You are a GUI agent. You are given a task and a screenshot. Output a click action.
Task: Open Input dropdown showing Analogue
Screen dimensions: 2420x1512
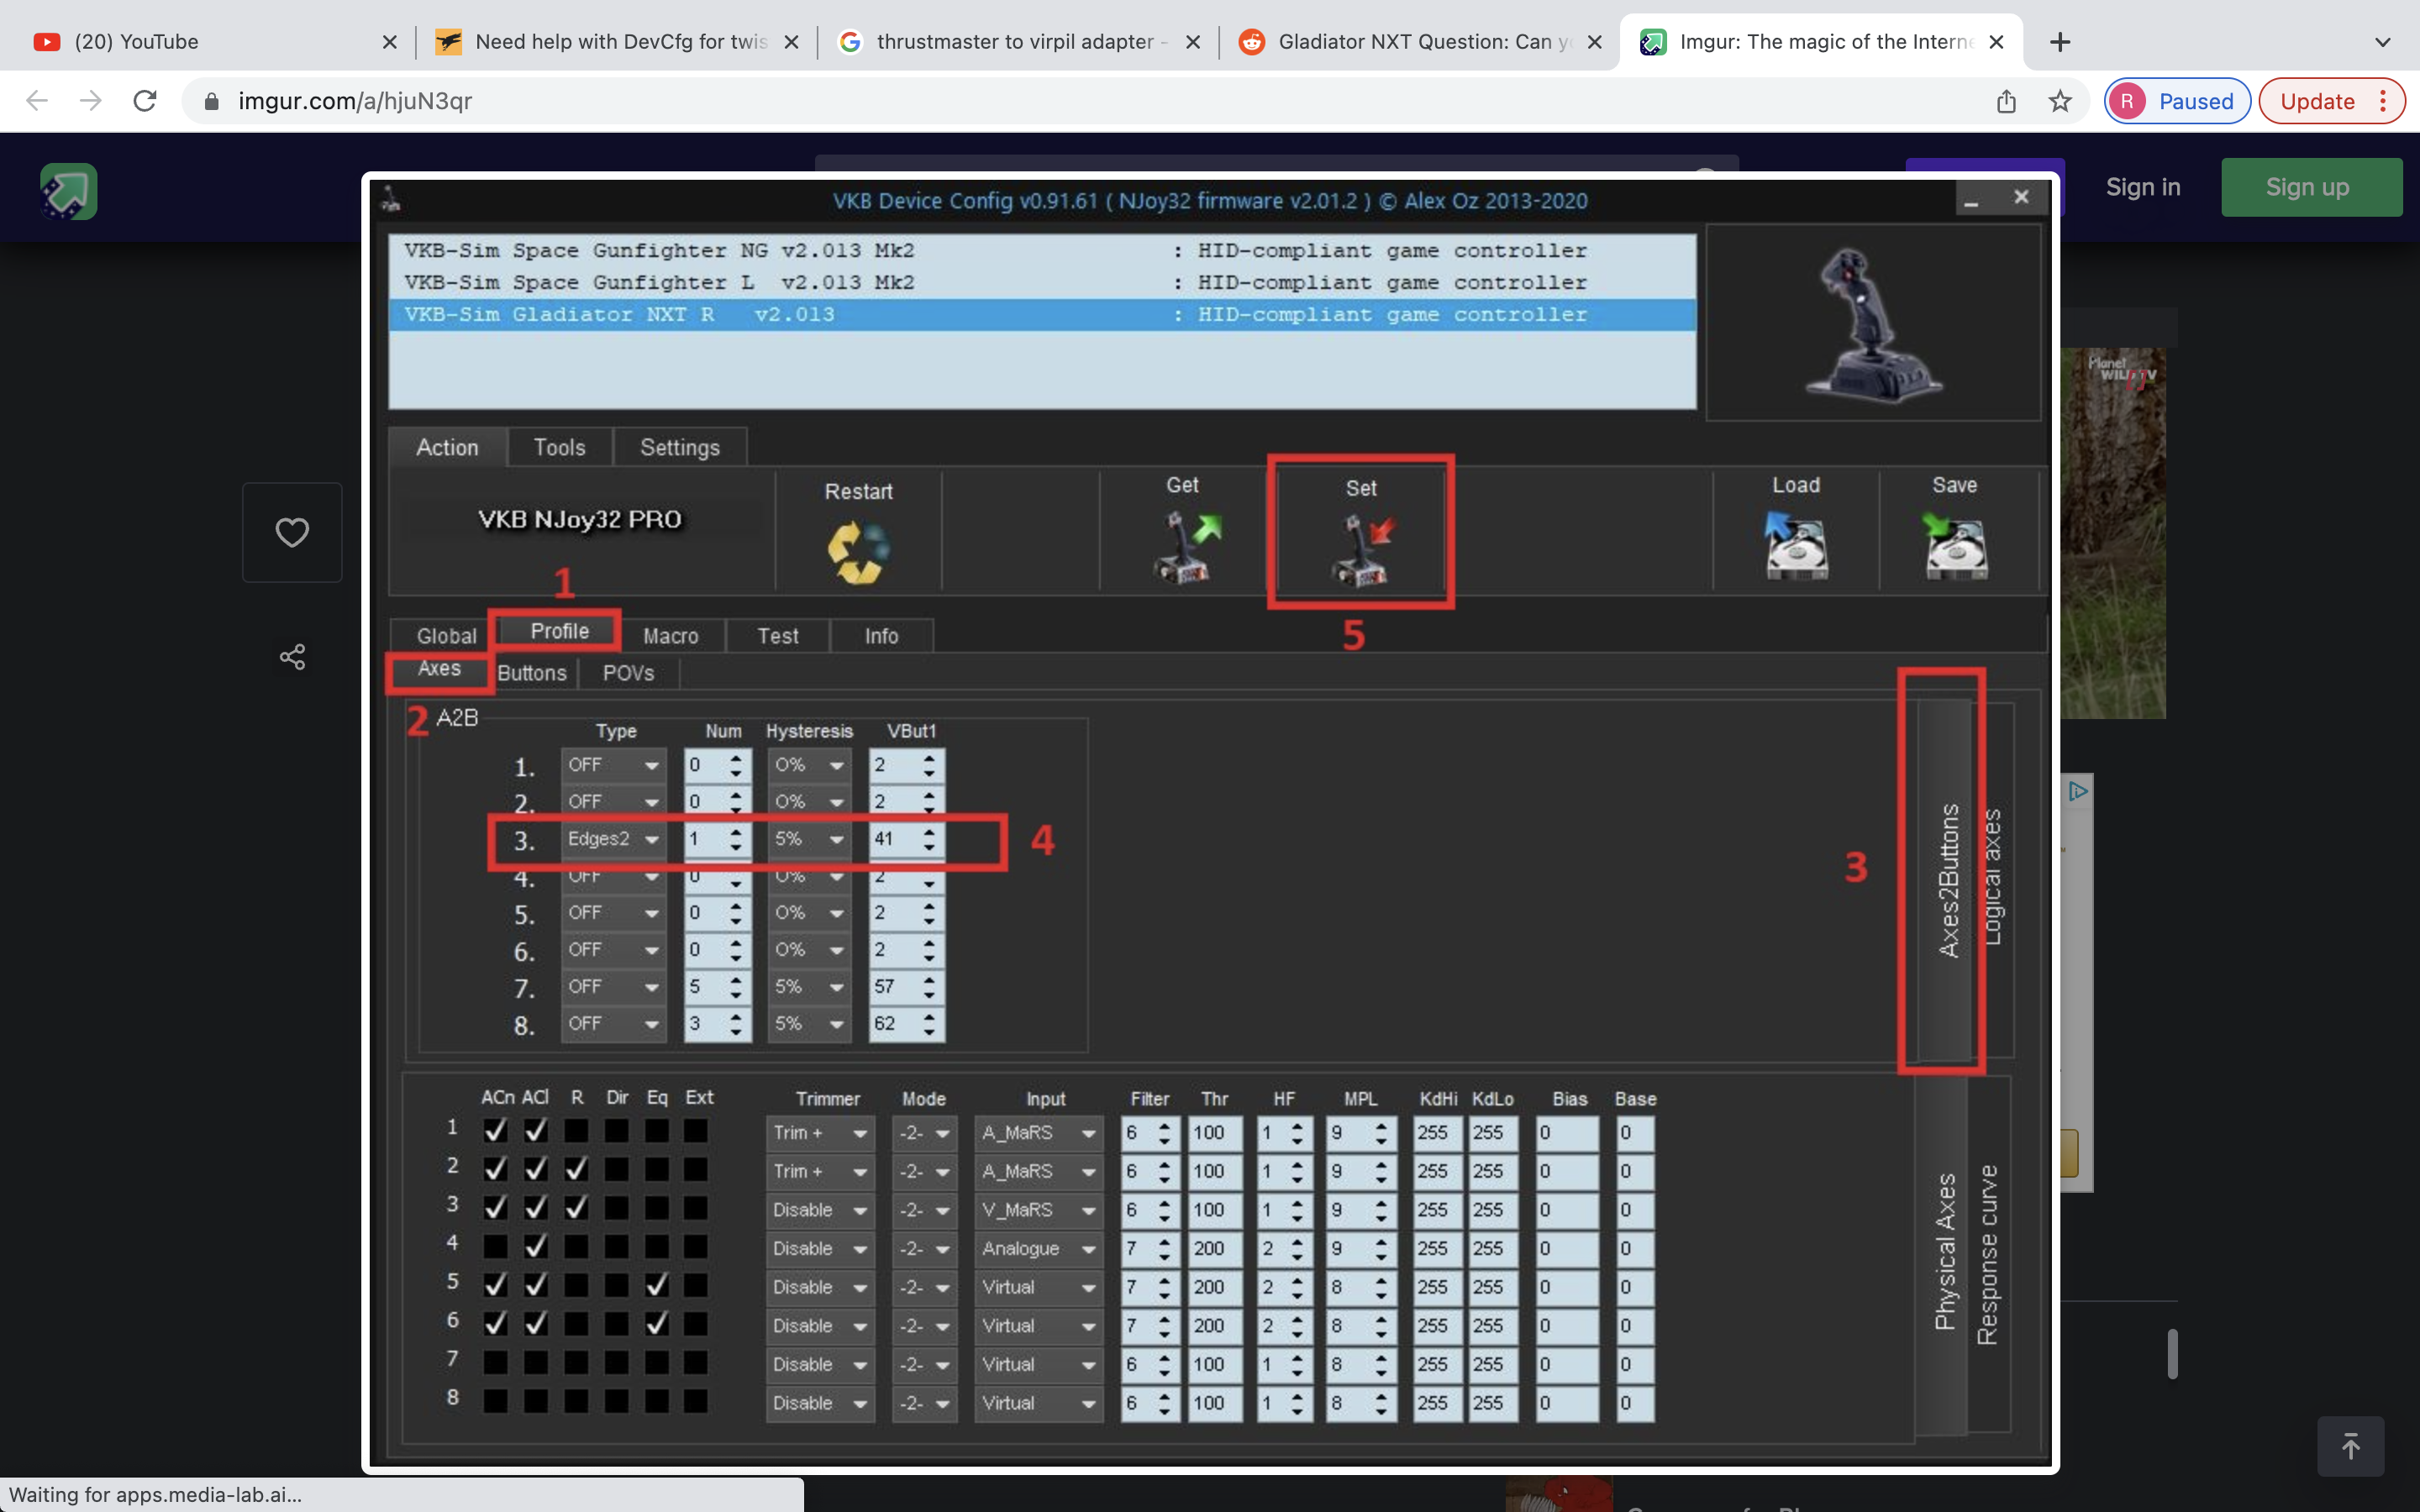pos(1038,1249)
